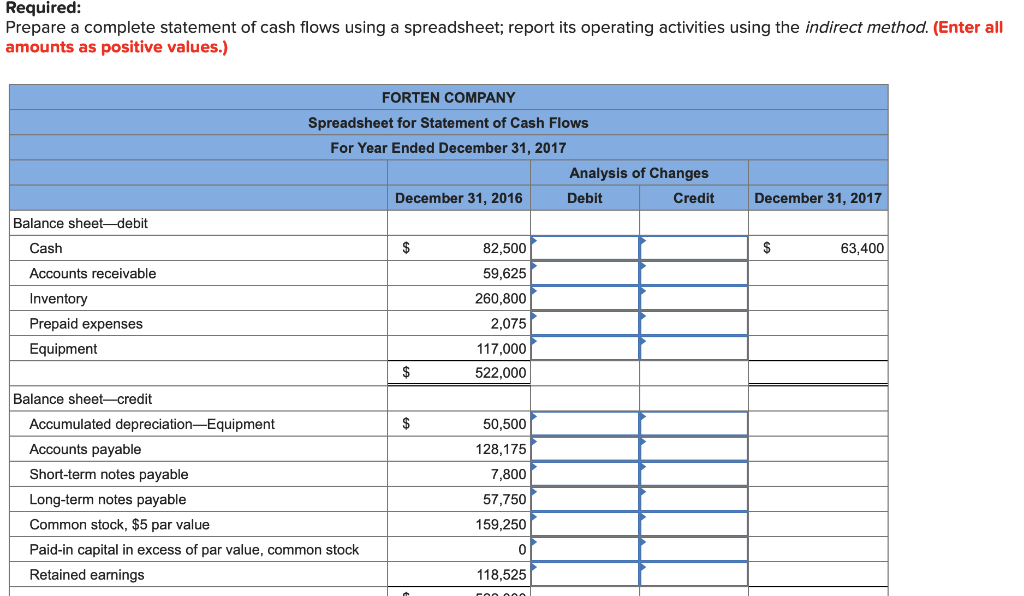Click 'Spreadsheet for Statement of Cash Flows' heading
This screenshot has height=596, width=1024.
pos(448,123)
